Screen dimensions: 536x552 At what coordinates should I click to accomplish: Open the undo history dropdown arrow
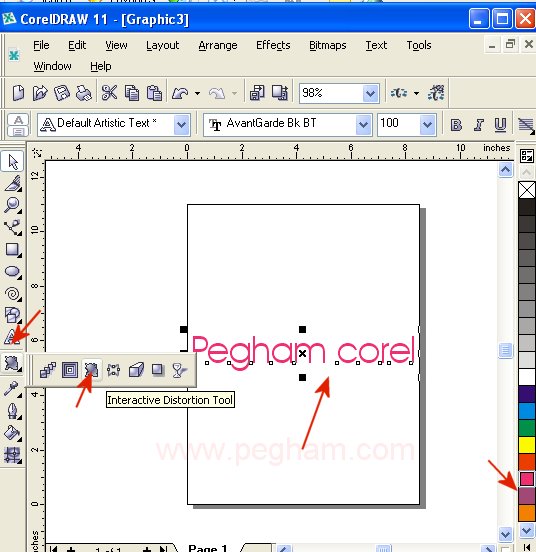click(x=197, y=93)
